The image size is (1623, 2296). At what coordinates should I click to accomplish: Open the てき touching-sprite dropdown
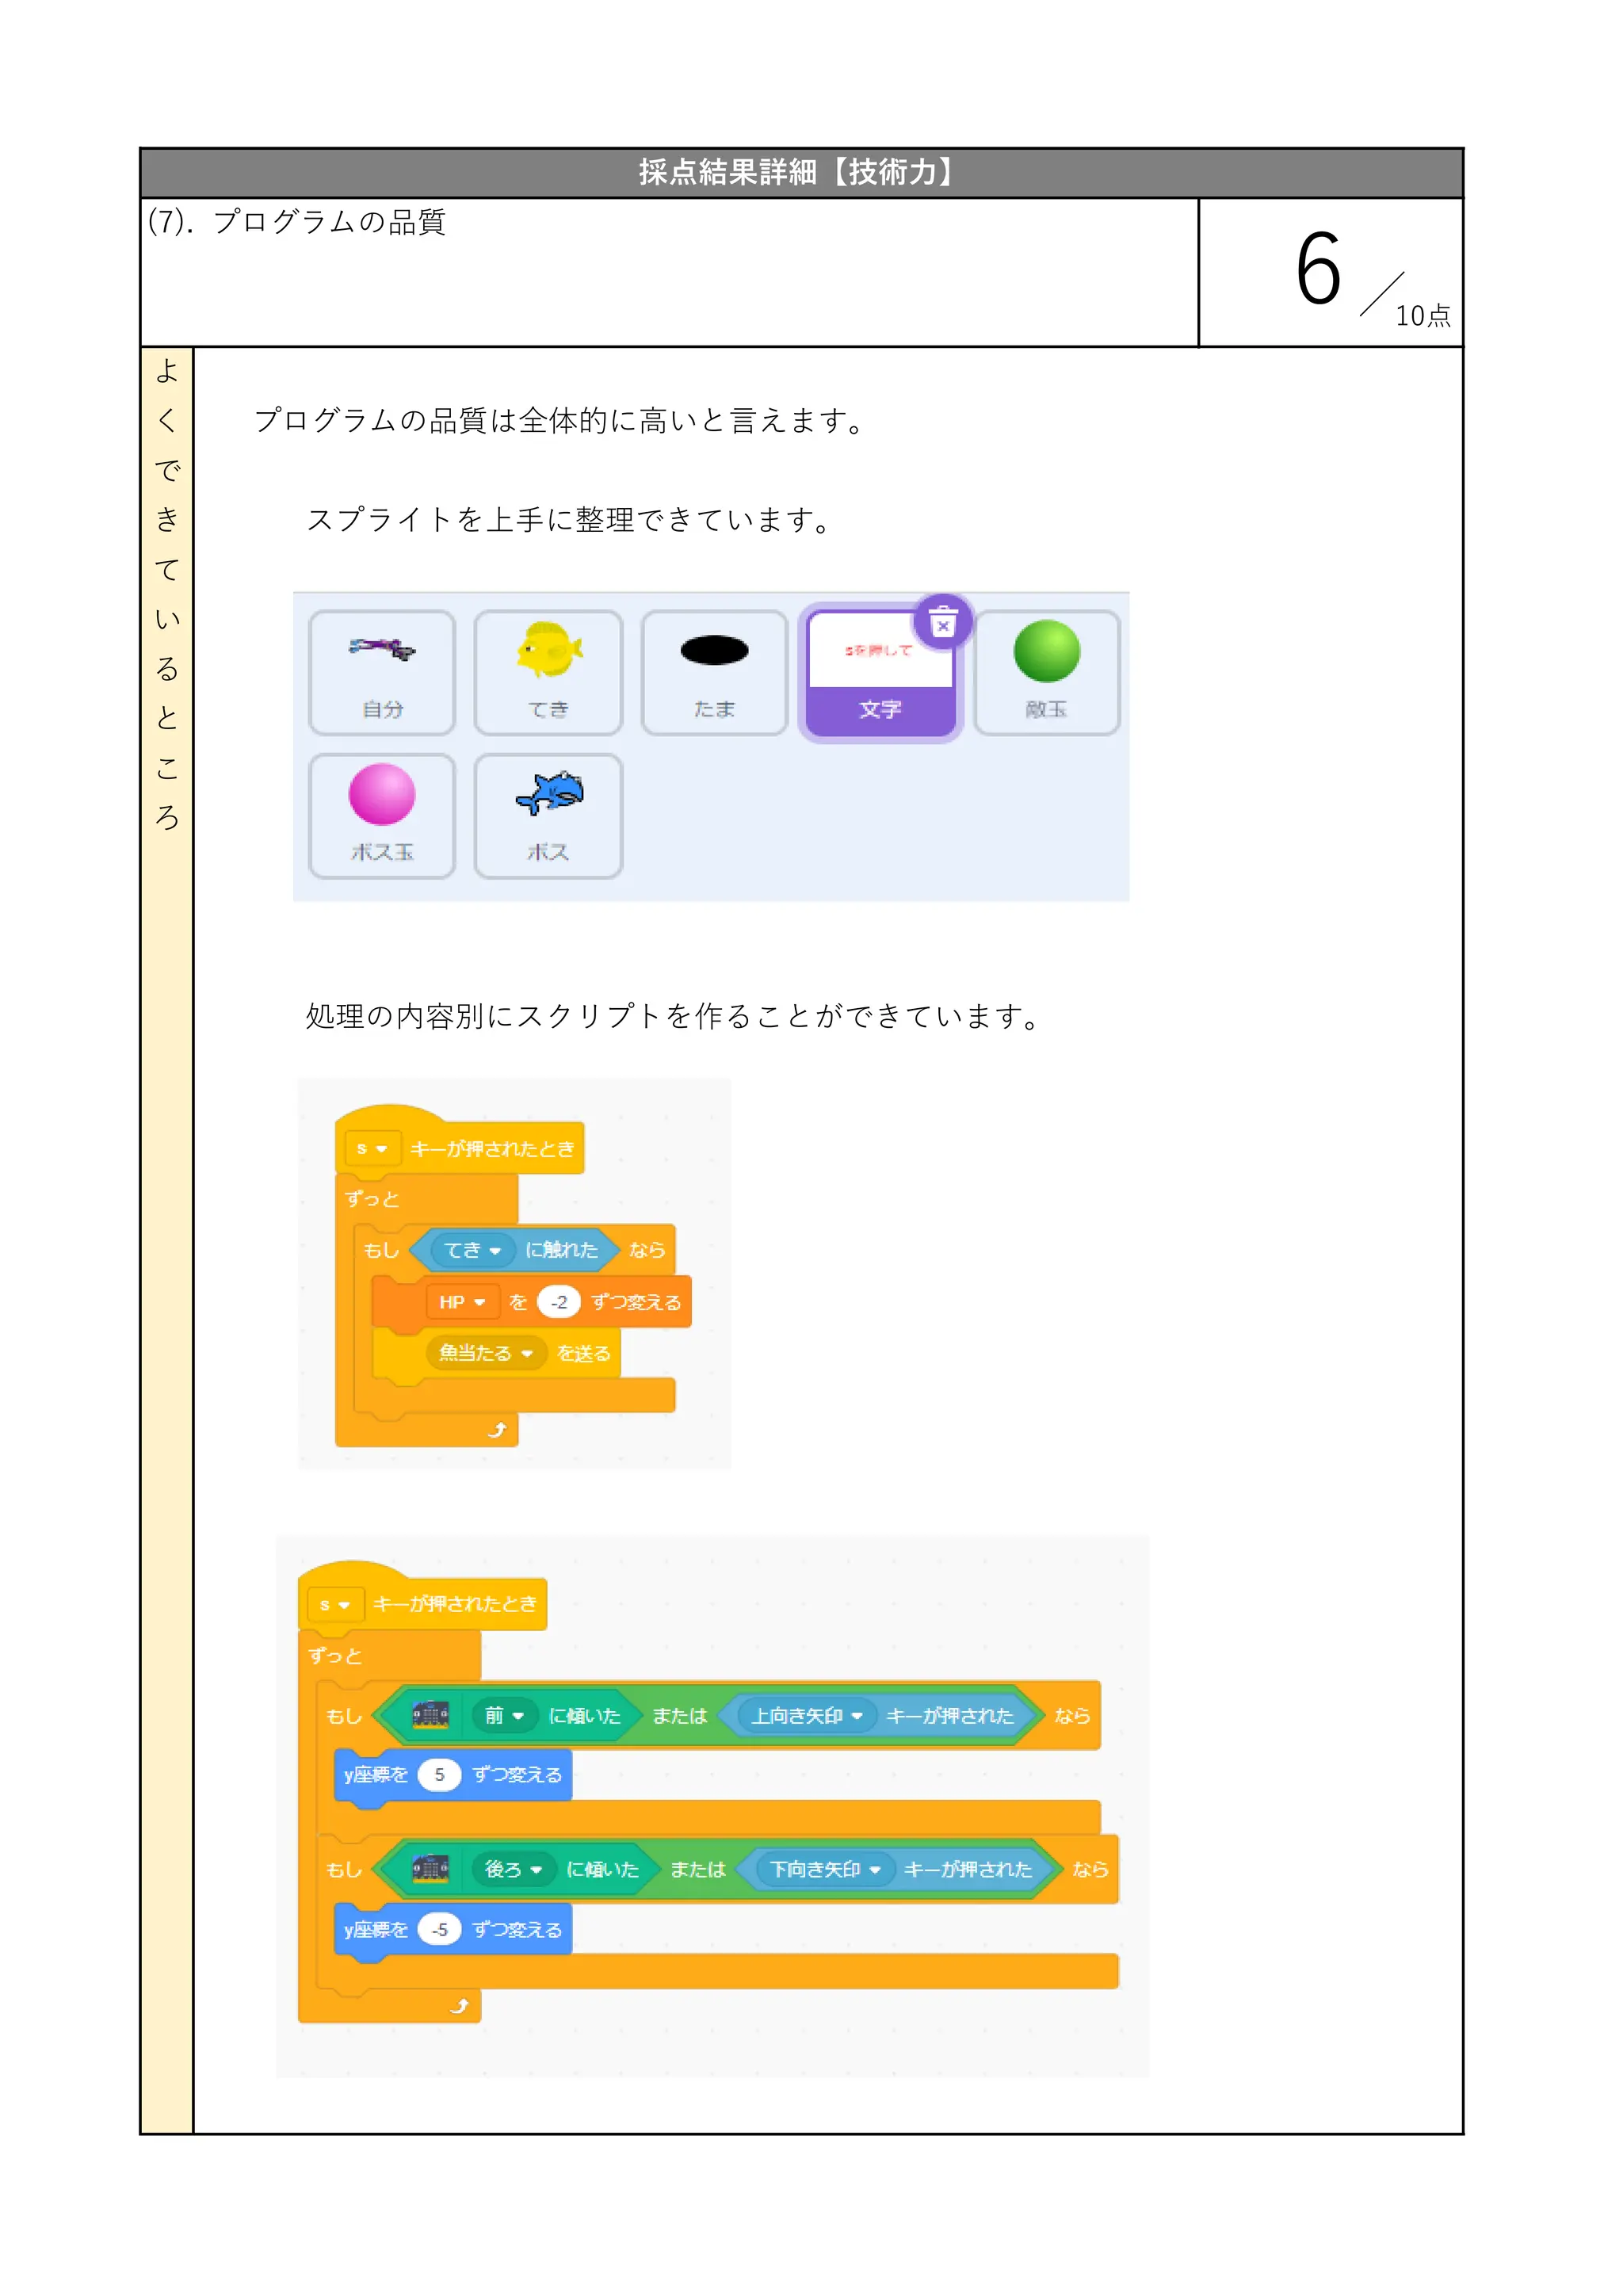click(x=472, y=1249)
